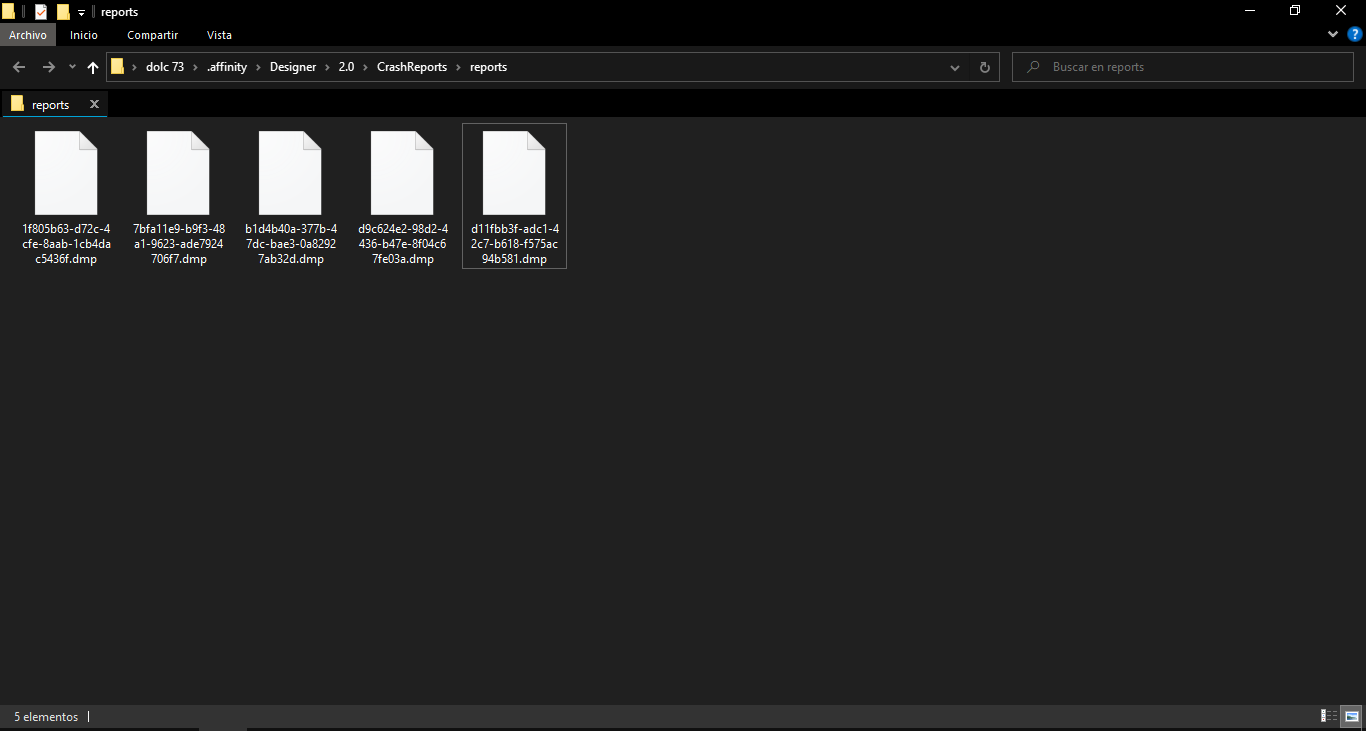Expand chevron between CrashReports and reports
This screenshot has height=731, width=1366.
tap(459, 67)
